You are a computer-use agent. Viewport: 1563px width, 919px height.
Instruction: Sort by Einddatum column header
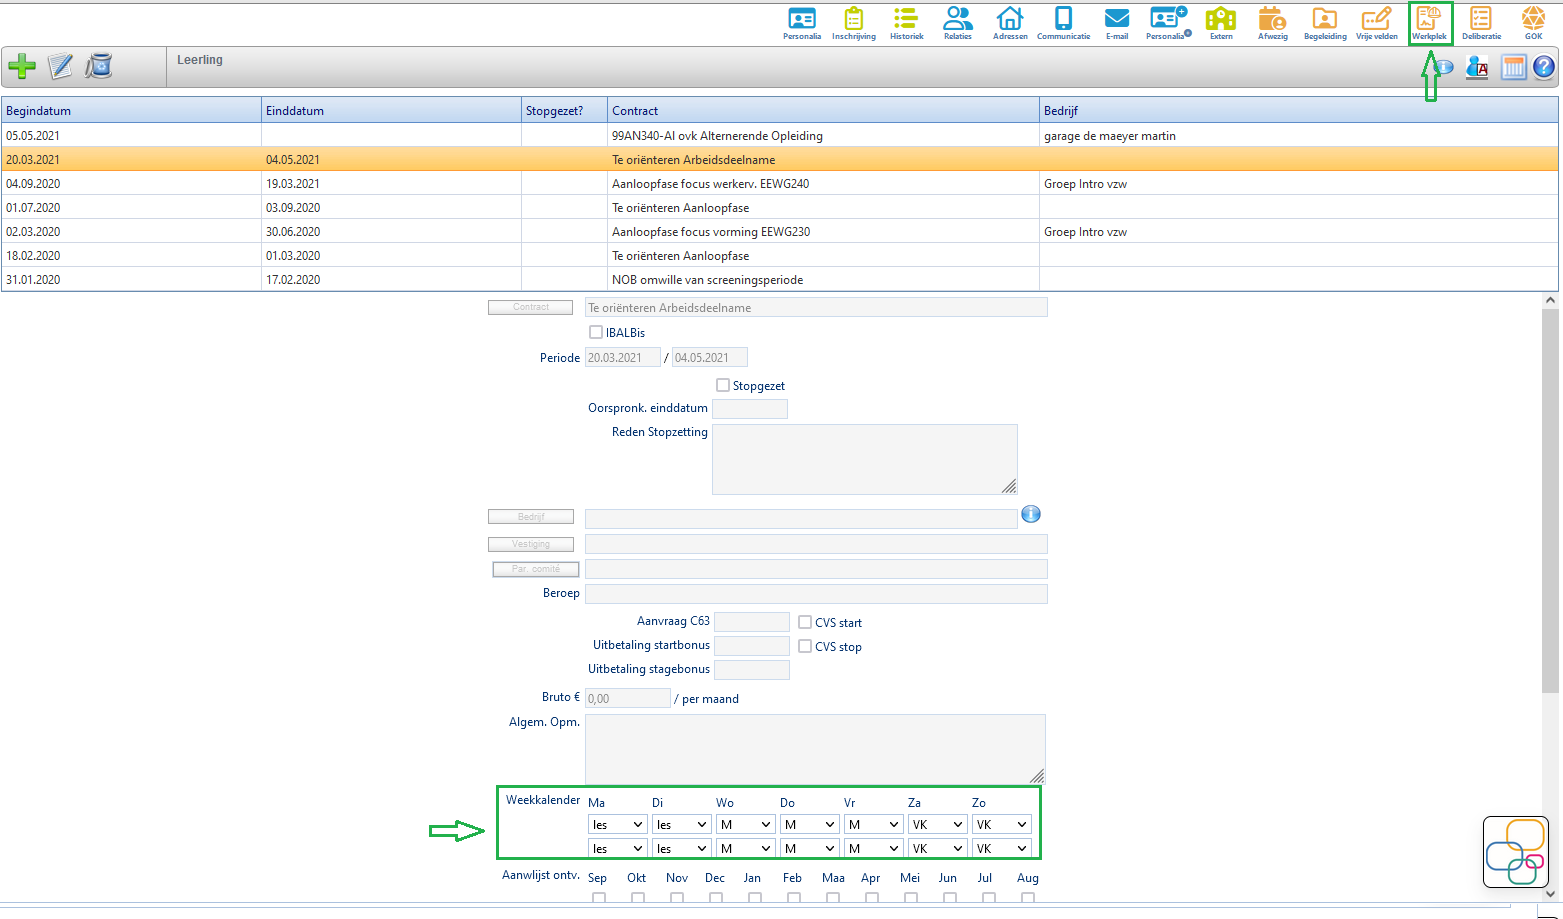[392, 110]
